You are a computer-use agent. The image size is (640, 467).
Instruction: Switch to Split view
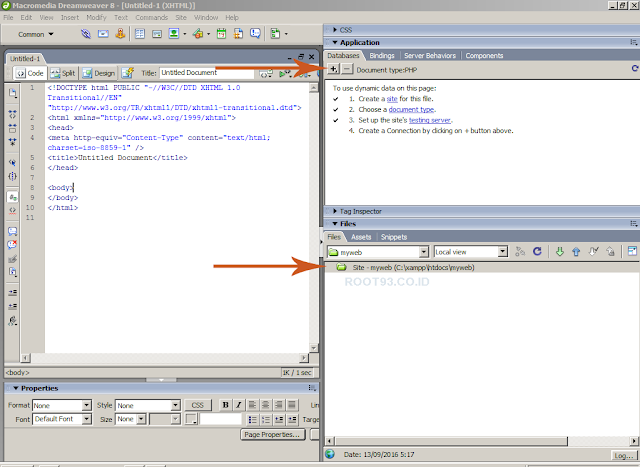point(63,73)
